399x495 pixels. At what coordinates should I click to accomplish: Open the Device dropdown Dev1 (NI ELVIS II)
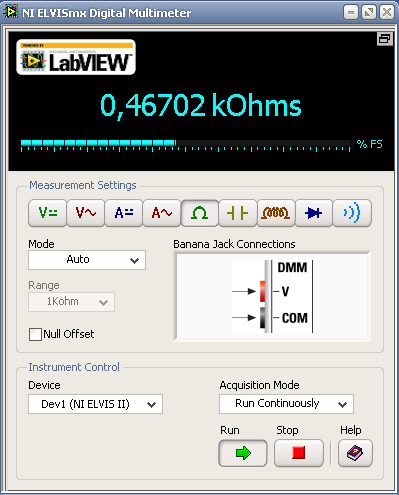point(95,404)
